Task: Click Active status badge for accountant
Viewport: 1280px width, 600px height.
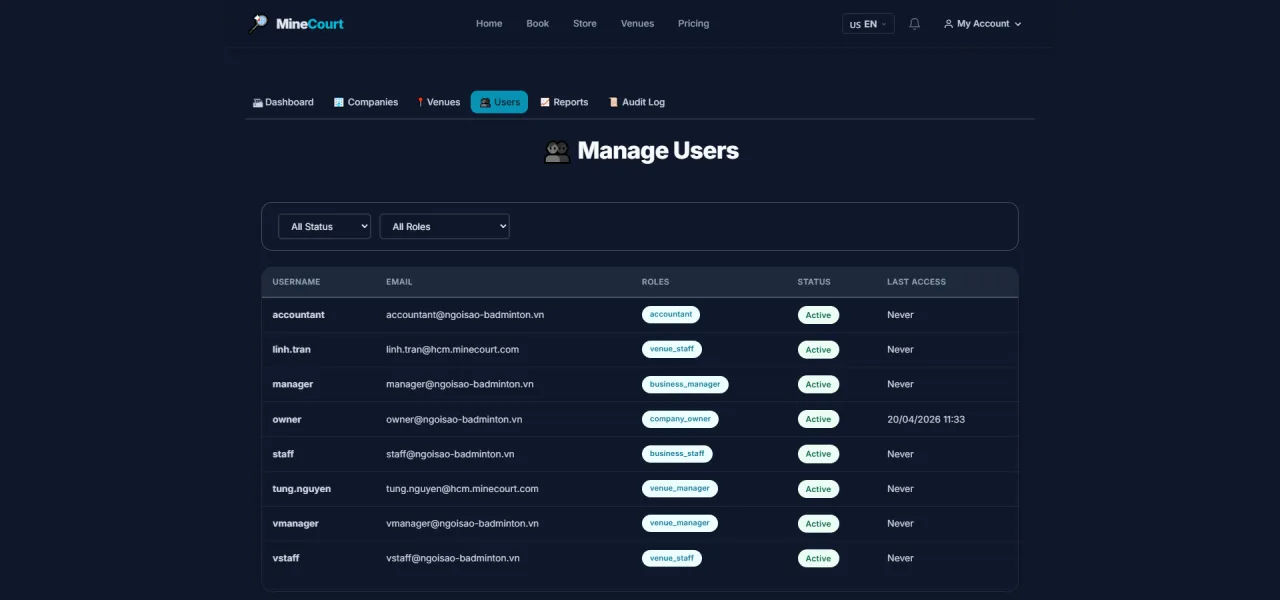Action: (x=818, y=315)
